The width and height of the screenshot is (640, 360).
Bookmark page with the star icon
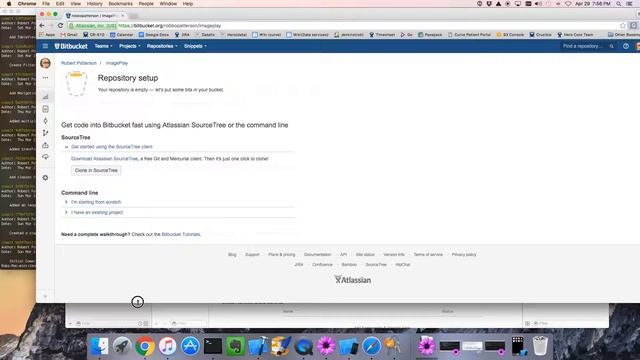click(623, 26)
